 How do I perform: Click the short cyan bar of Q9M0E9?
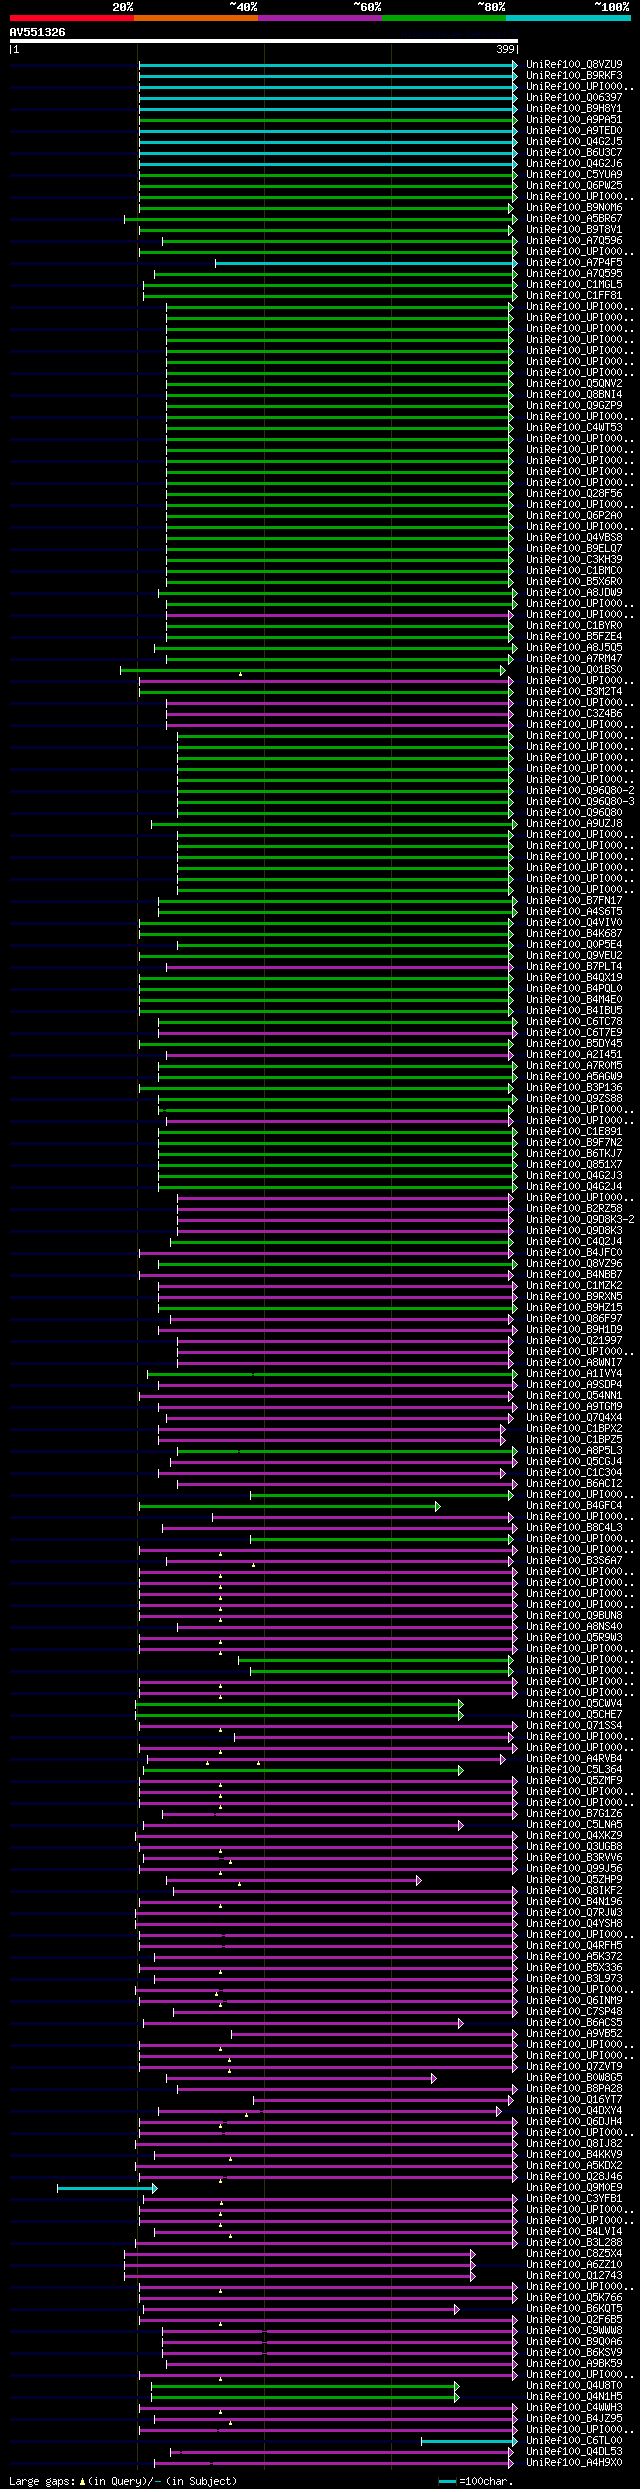[x=106, y=2188]
